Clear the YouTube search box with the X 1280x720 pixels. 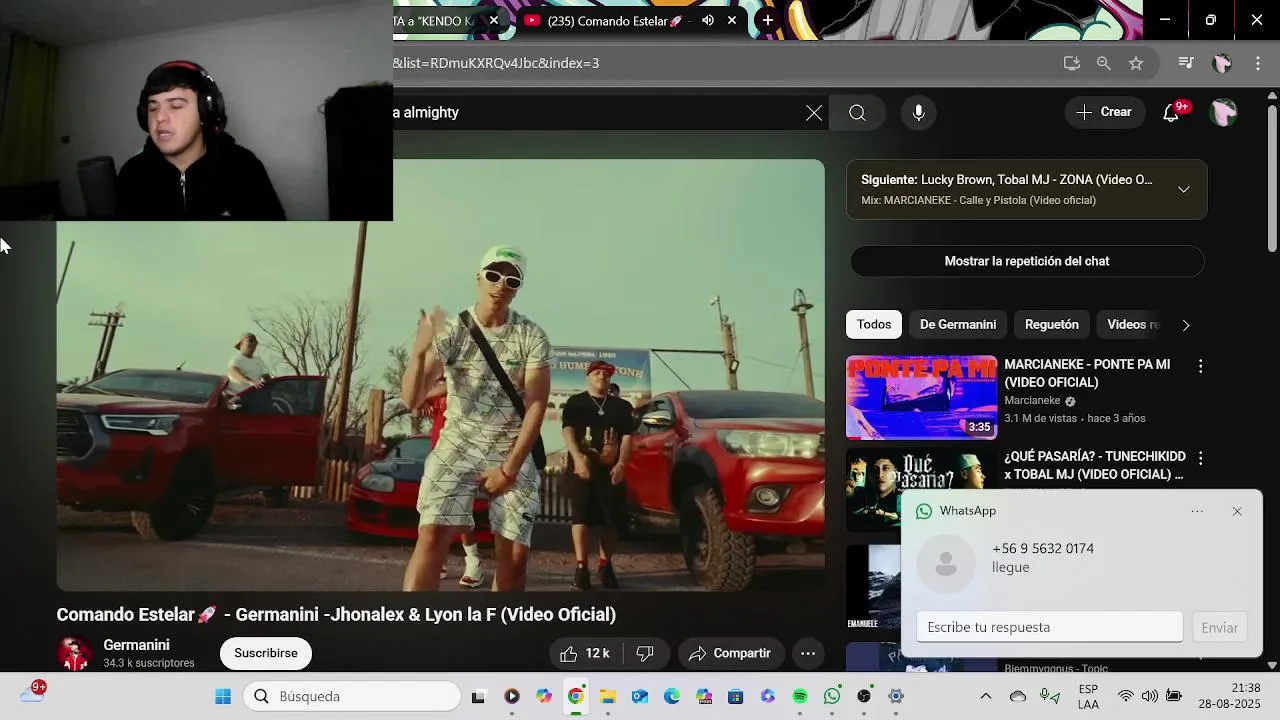coord(814,113)
